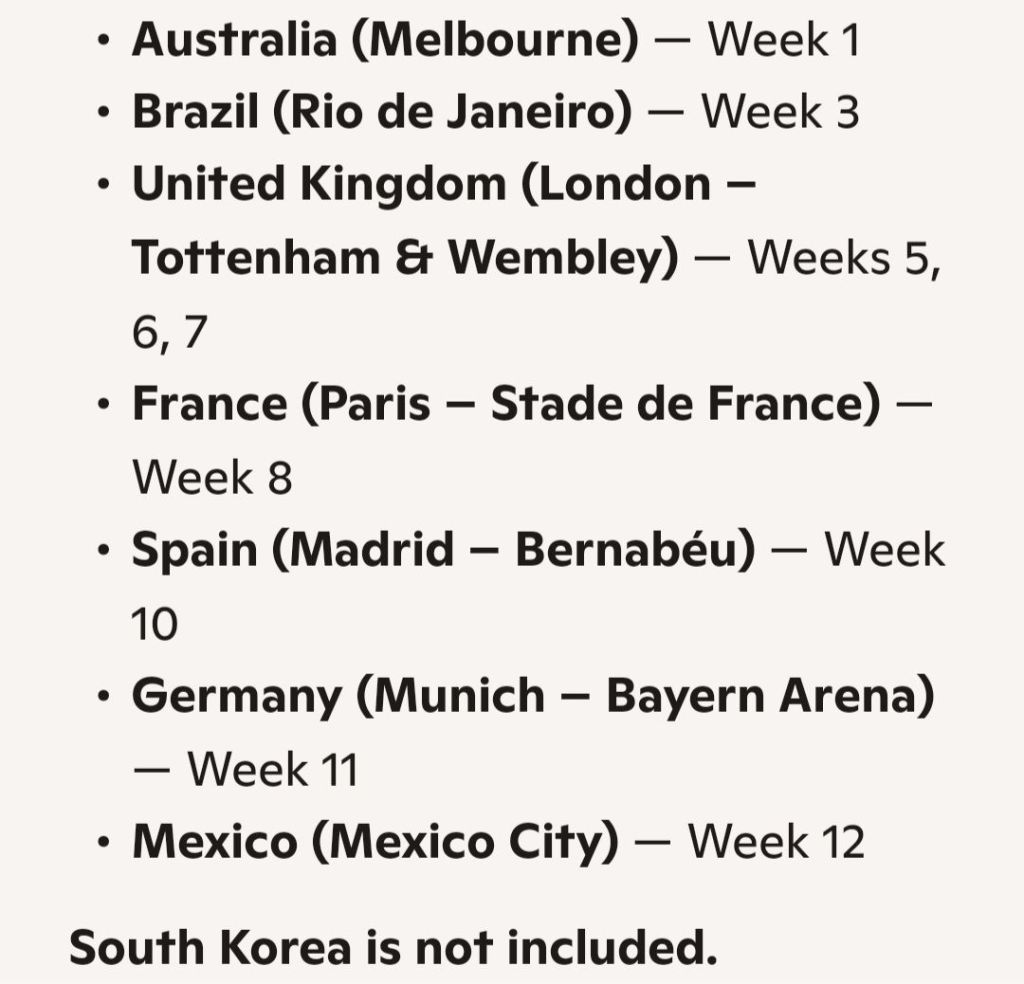Click the bullet point beside Australia
Viewport: 1024px width, 984px height.
(x=103, y=40)
